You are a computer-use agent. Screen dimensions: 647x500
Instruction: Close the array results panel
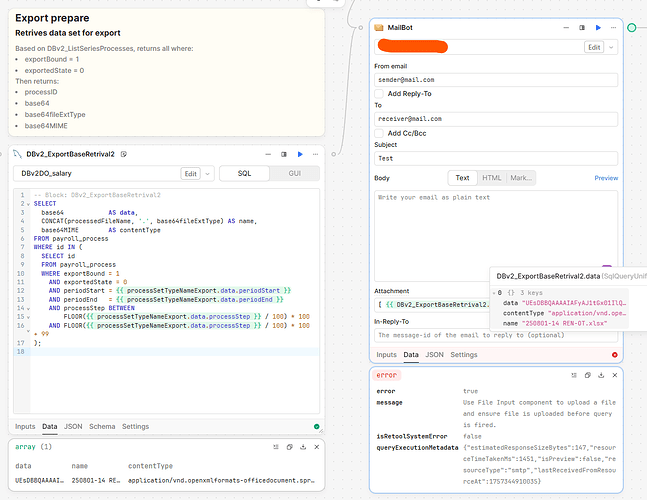point(316,445)
